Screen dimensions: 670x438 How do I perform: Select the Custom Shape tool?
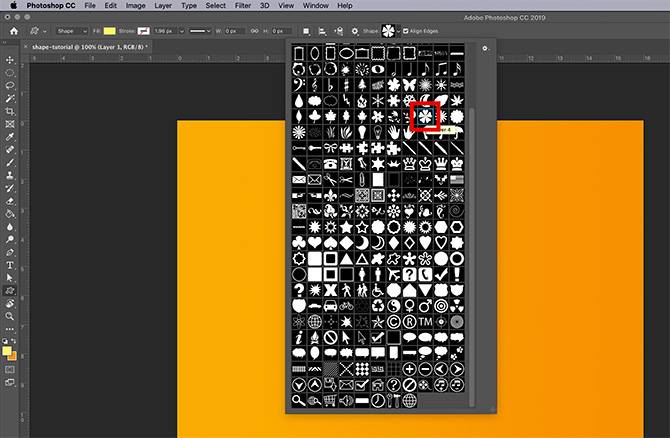tap(9, 291)
